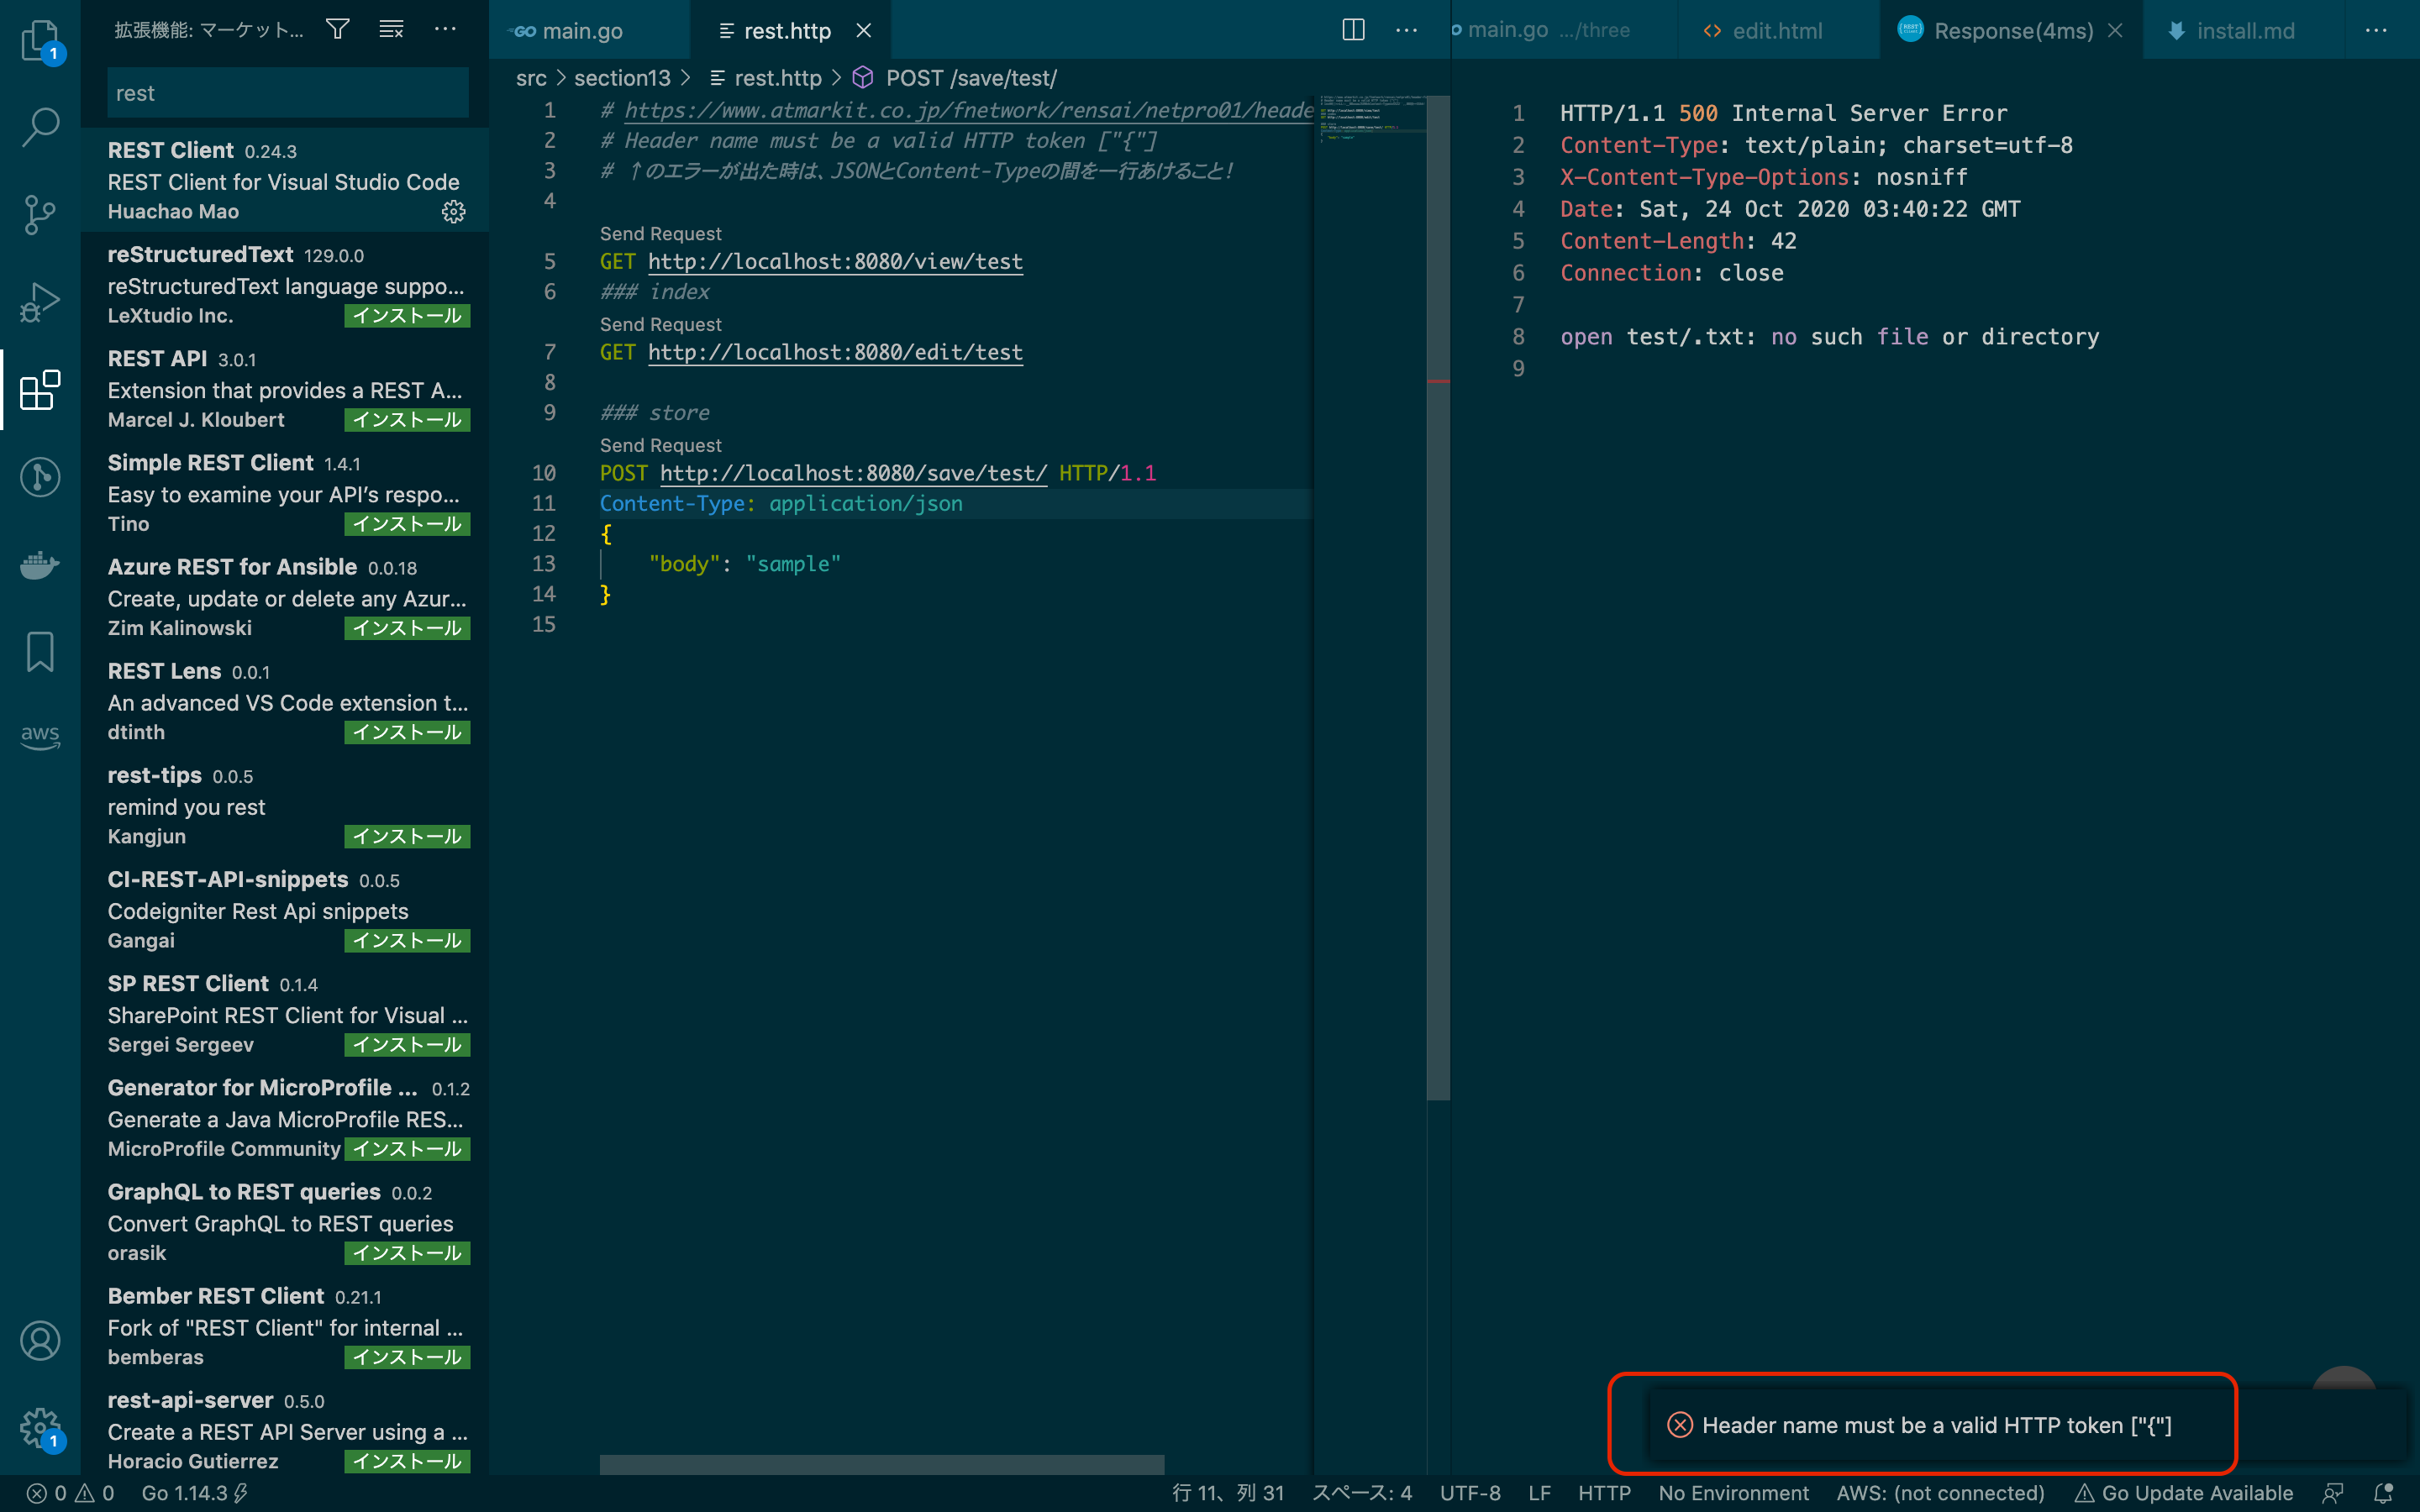Click the filter icon in Extensions search

point(337,29)
